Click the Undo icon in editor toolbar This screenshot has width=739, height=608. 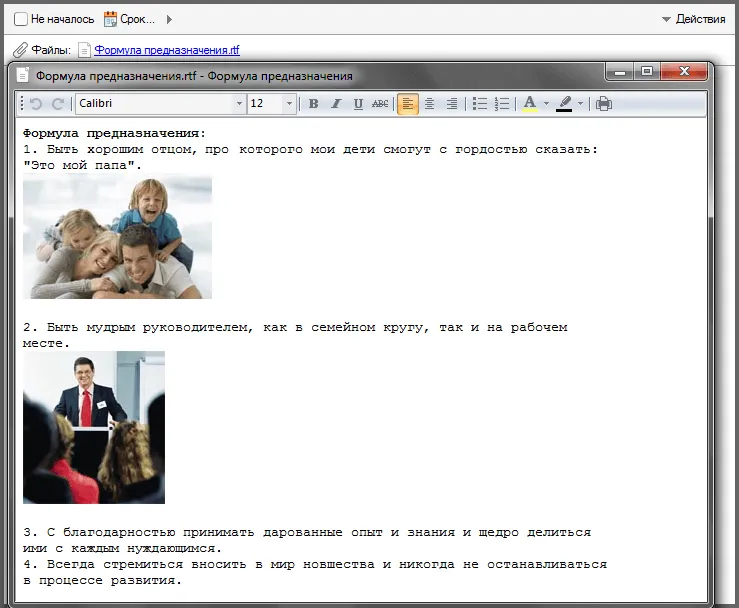[37, 104]
